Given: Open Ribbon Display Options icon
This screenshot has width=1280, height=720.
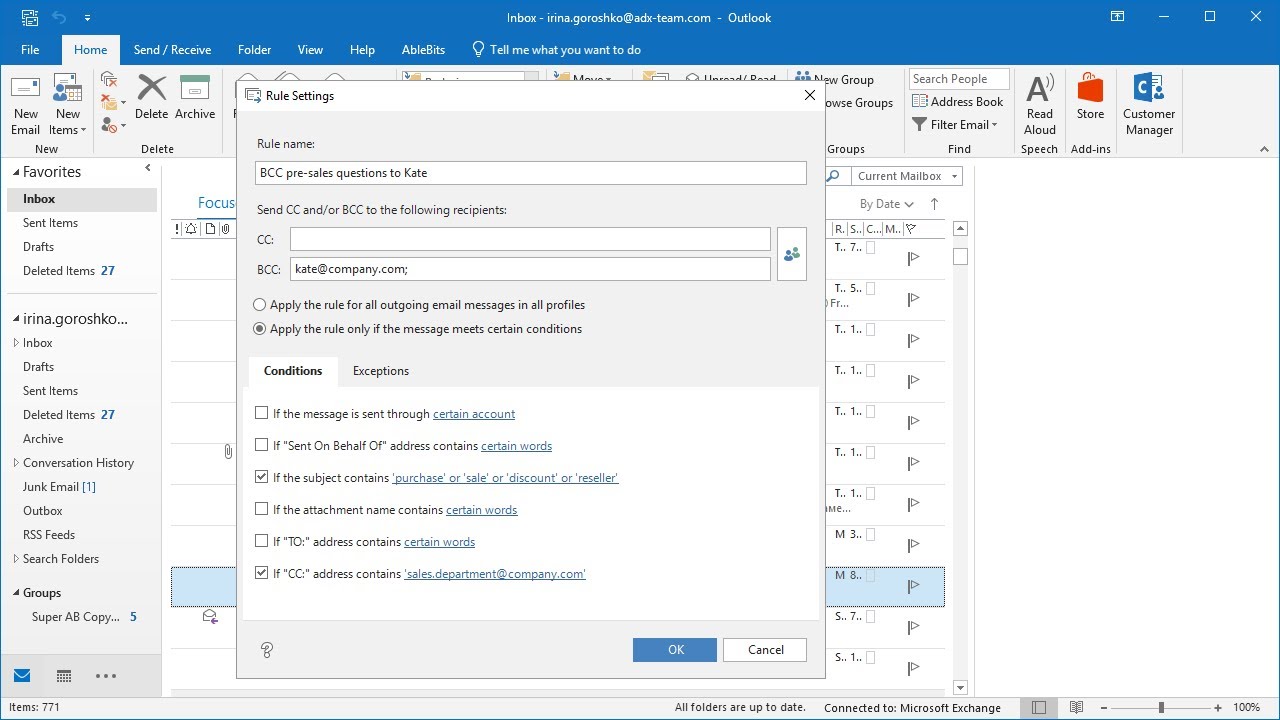Looking at the screenshot, I should [1117, 17].
